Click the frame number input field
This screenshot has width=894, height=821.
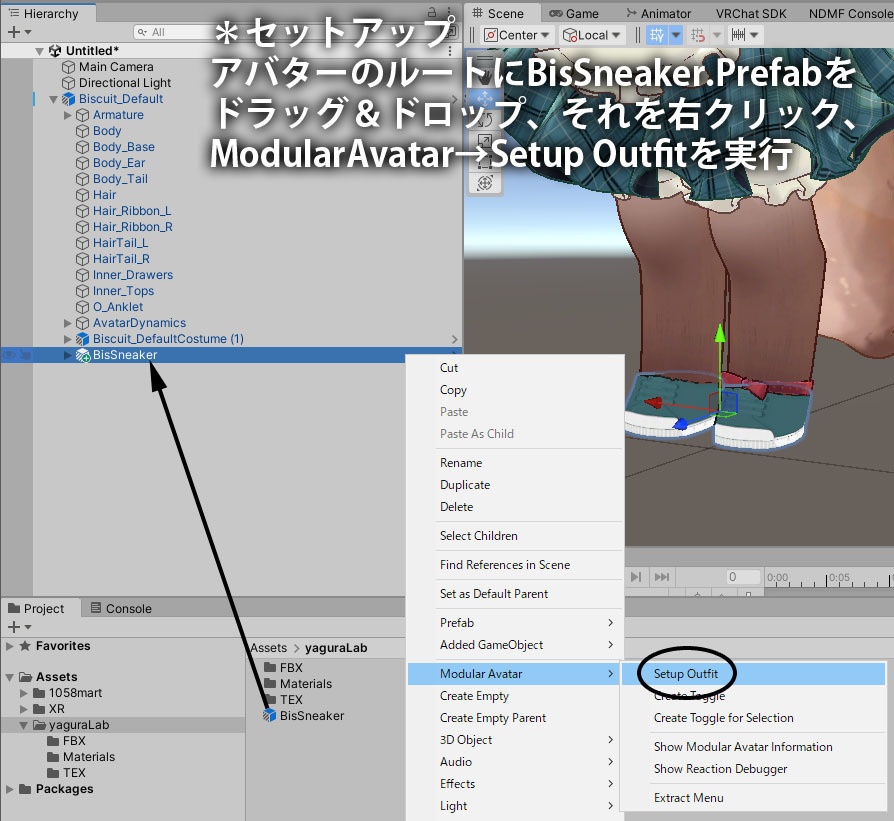[x=741, y=575]
